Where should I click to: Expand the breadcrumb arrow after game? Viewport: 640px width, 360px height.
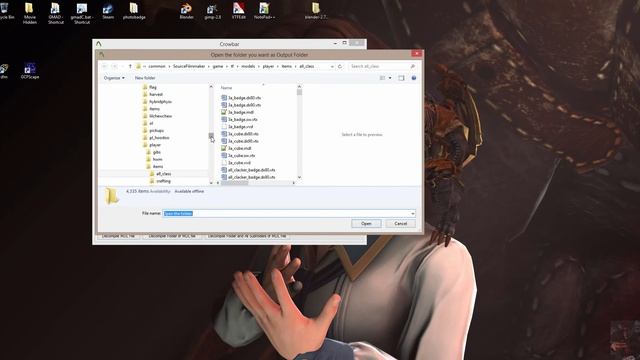pyautogui.click(x=227, y=66)
